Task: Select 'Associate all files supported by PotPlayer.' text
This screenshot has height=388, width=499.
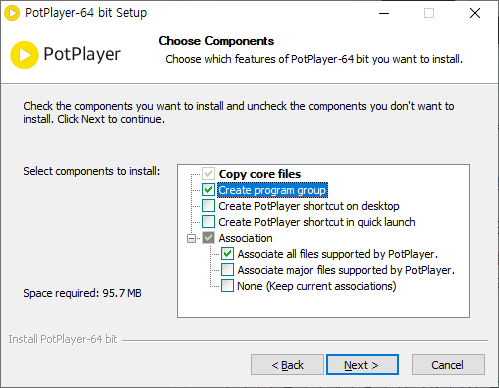Action: click(x=337, y=254)
